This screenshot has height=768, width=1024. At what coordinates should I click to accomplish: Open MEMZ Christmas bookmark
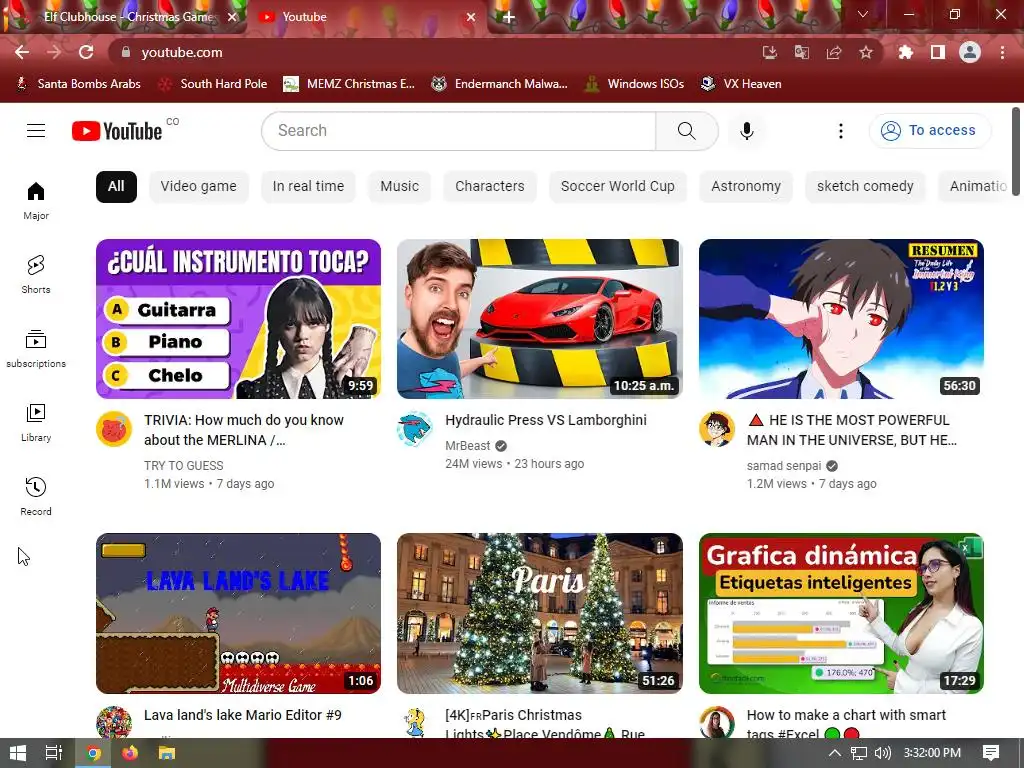coord(349,84)
